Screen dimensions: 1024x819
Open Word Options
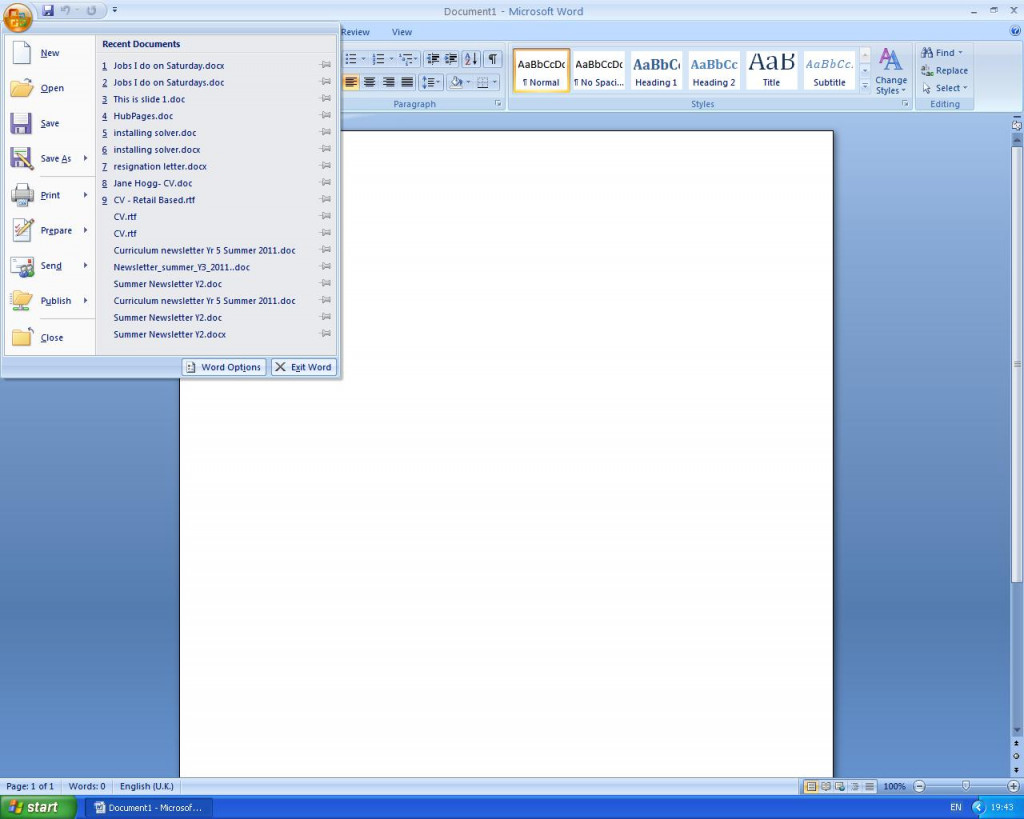click(x=223, y=367)
